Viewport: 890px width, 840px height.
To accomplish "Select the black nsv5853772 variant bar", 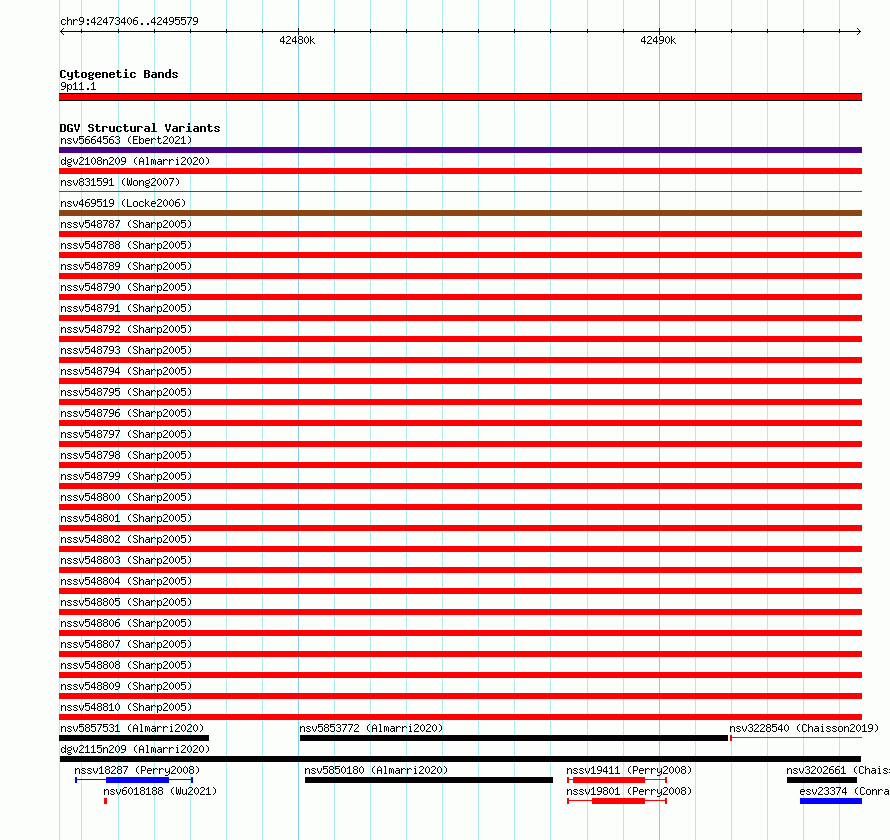I will point(514,738).
